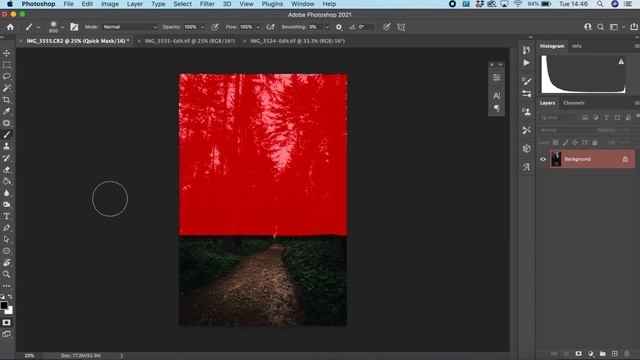
Task: Toggle Quick Mask mode button
Action: (7, 322)
